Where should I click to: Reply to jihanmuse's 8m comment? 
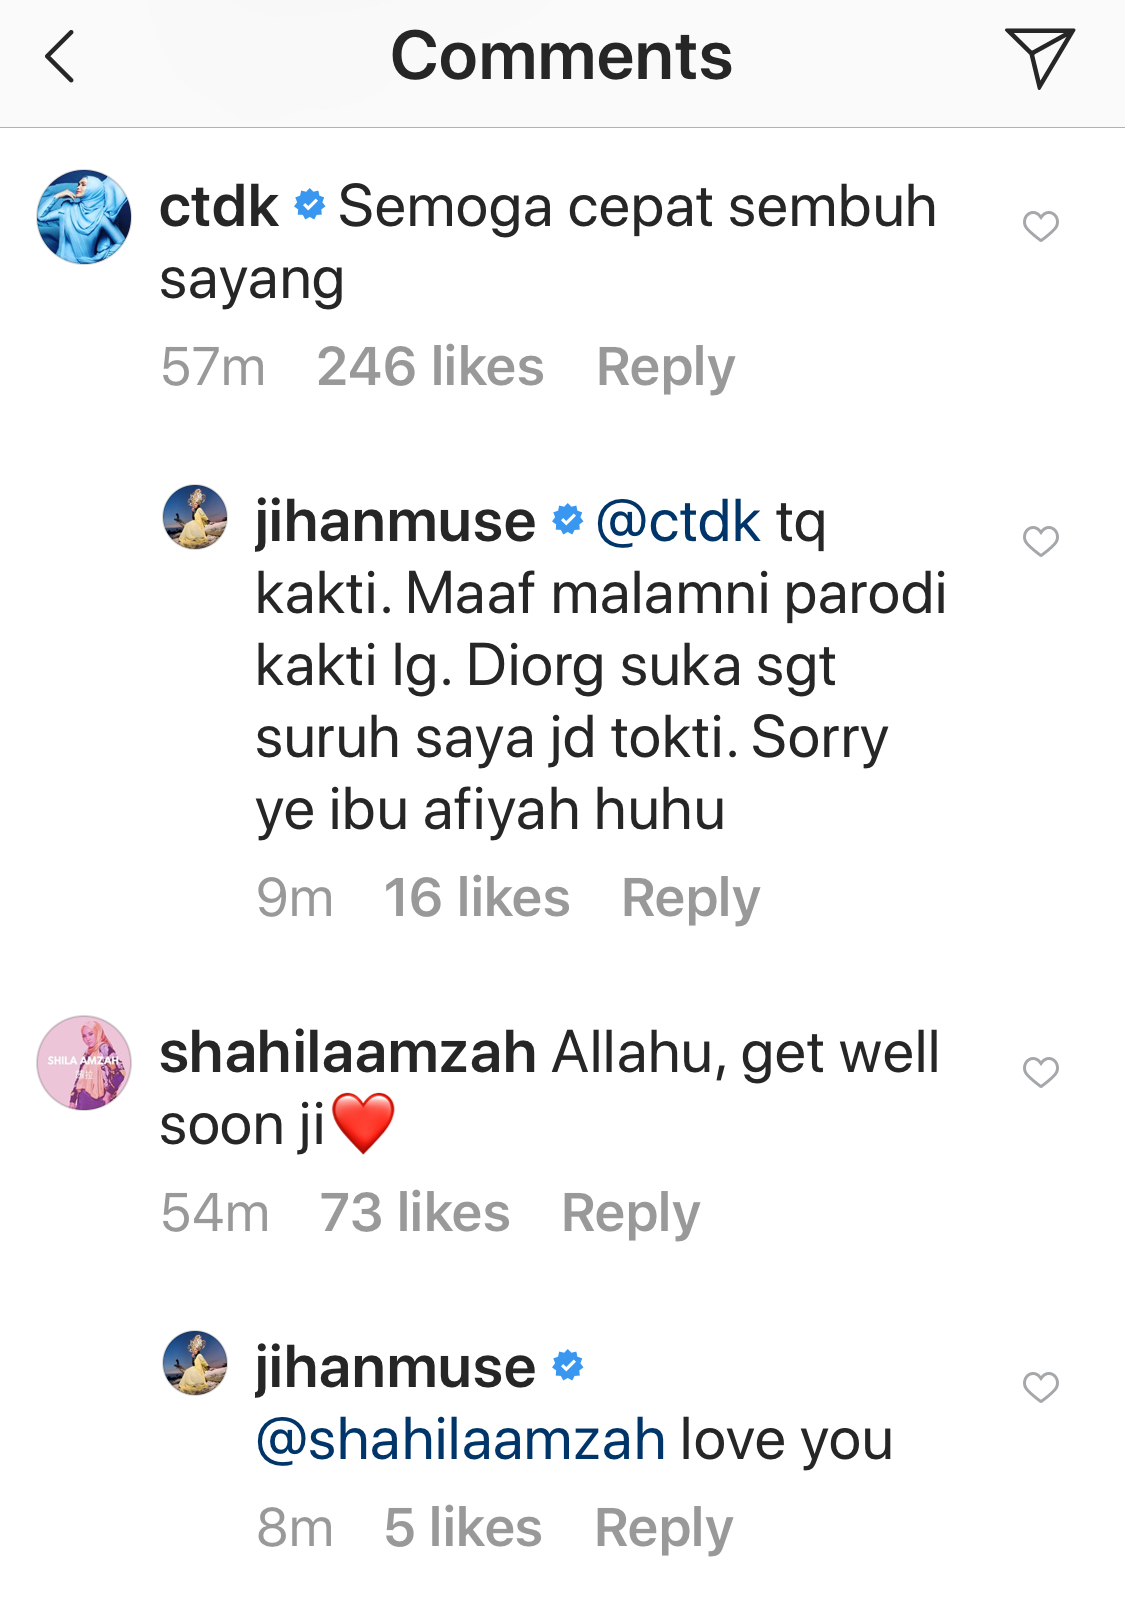[663, 1528]
